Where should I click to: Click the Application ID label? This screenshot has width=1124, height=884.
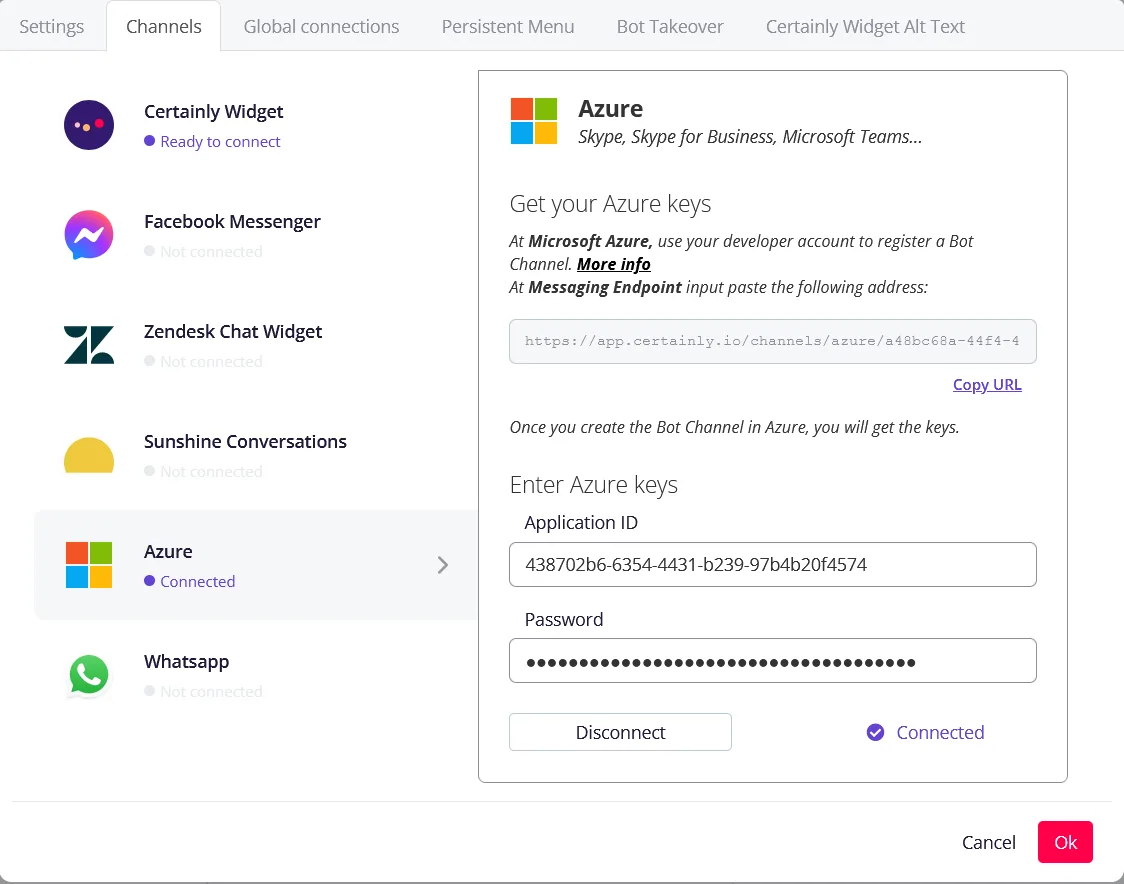(581, 523)
